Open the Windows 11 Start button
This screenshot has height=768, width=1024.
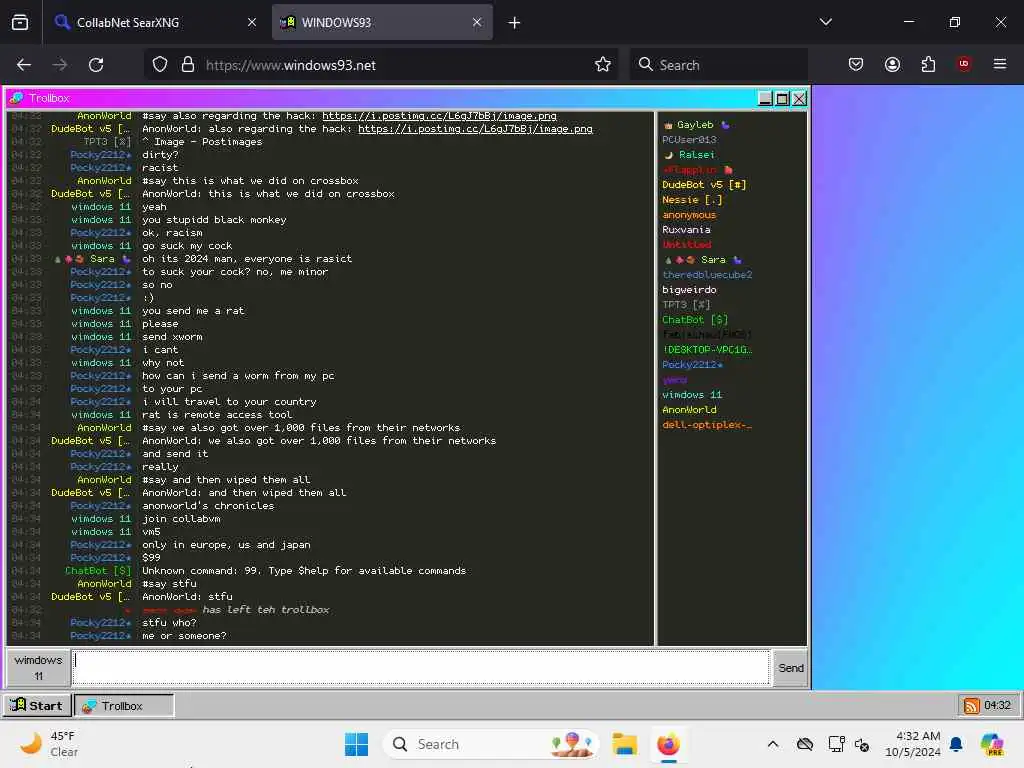click(356, 744)
